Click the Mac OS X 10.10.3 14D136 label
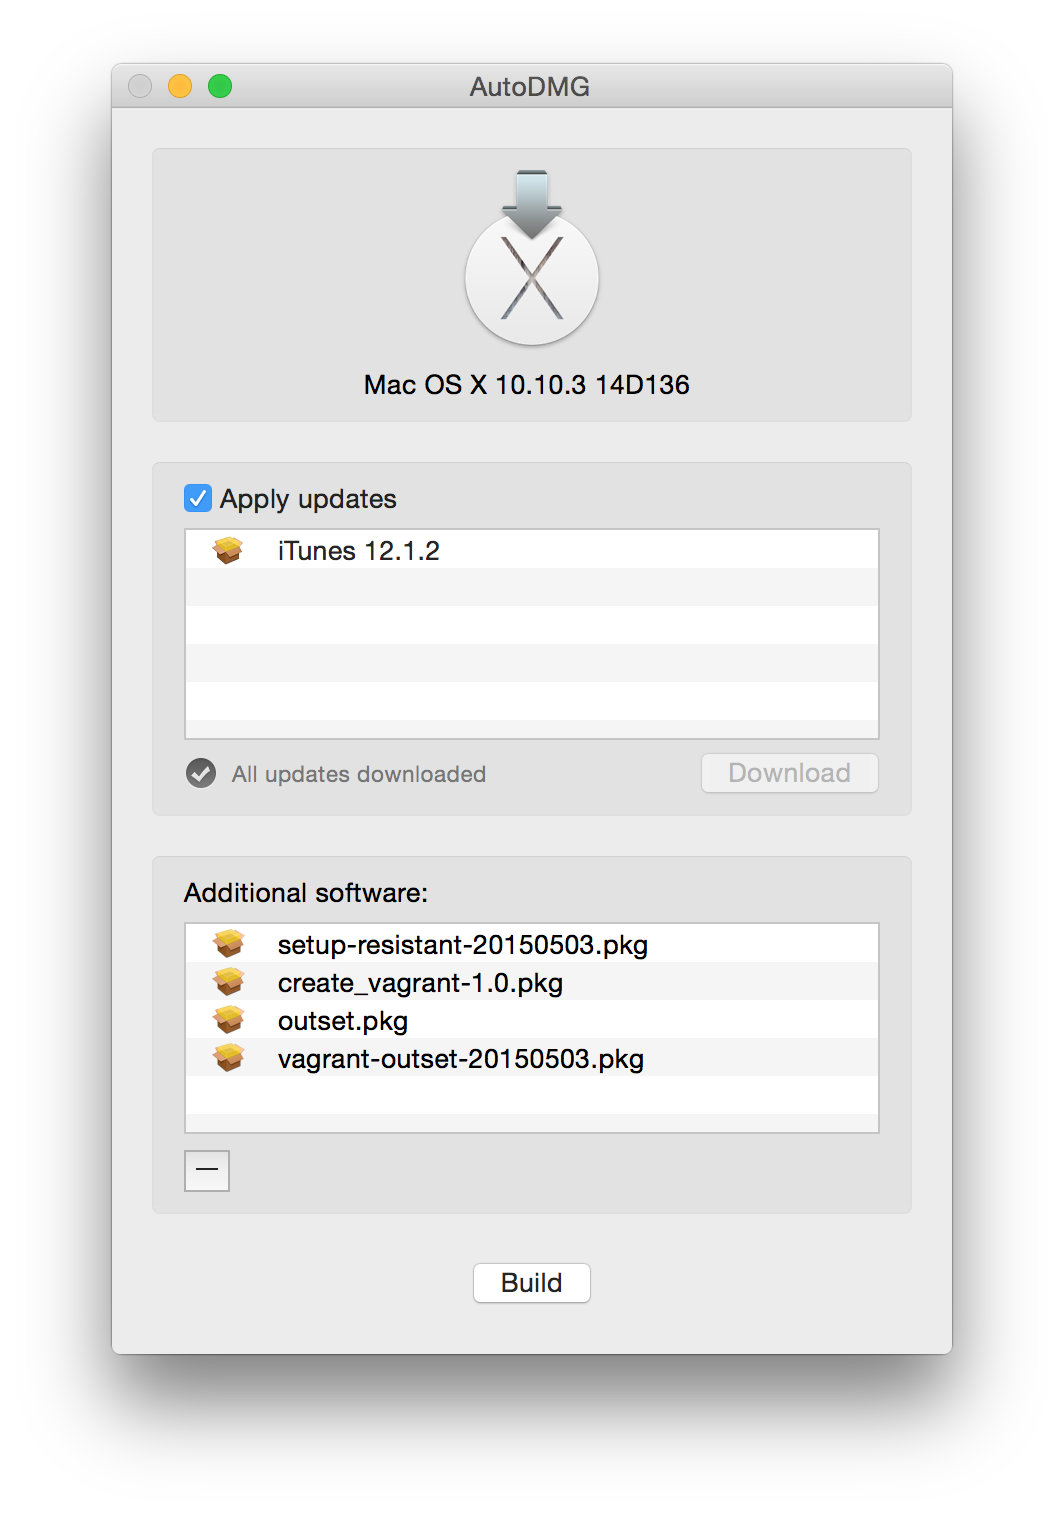Image resolution: width=1064 pixels, height=1514 pixels. [527, 385]
